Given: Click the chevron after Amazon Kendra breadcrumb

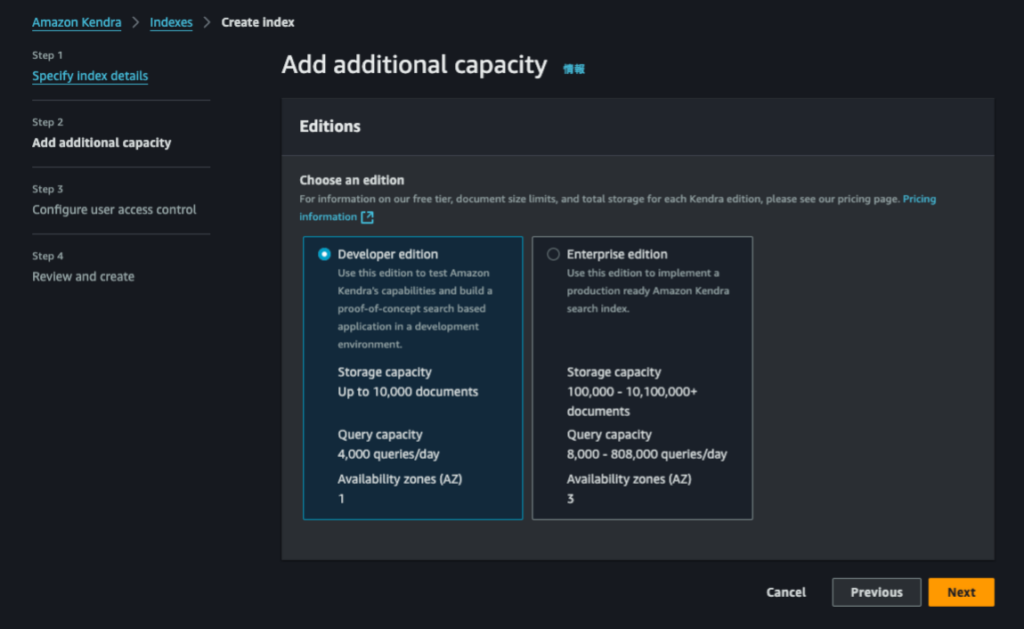Looking at the screenshot, I should tap(136, 22).
